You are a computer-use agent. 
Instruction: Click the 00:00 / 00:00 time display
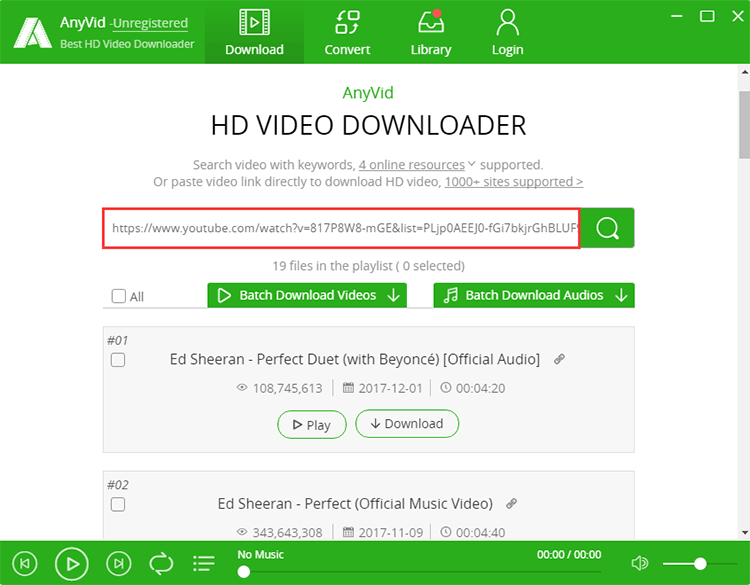point(569,555)
